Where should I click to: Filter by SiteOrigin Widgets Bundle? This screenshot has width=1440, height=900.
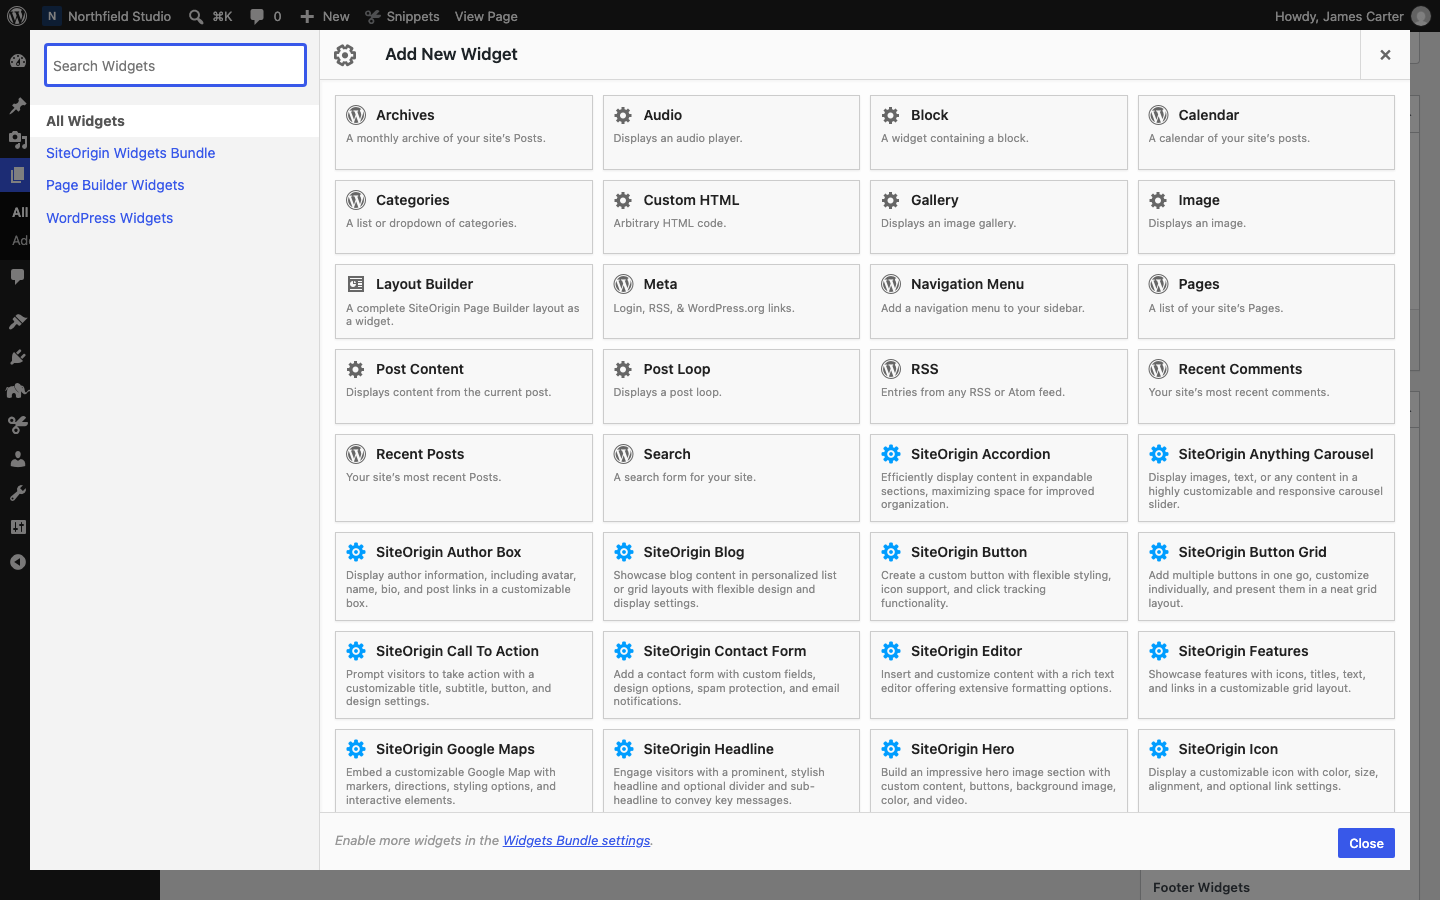pos(131,153)
